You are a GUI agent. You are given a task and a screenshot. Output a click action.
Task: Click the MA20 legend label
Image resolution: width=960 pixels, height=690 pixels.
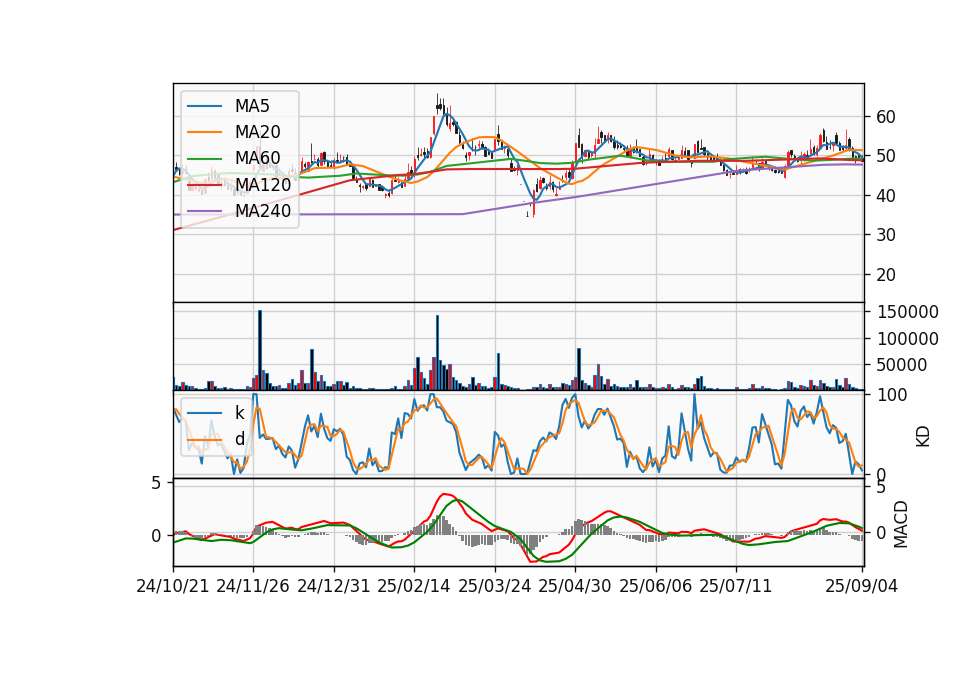pyautogui.click(x=257, y=132)
